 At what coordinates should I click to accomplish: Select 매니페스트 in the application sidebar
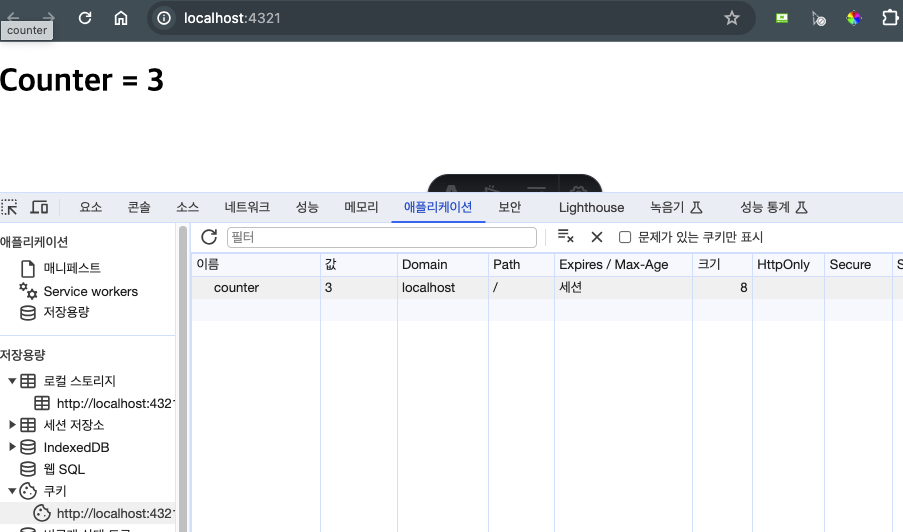[x=72, y=268]
